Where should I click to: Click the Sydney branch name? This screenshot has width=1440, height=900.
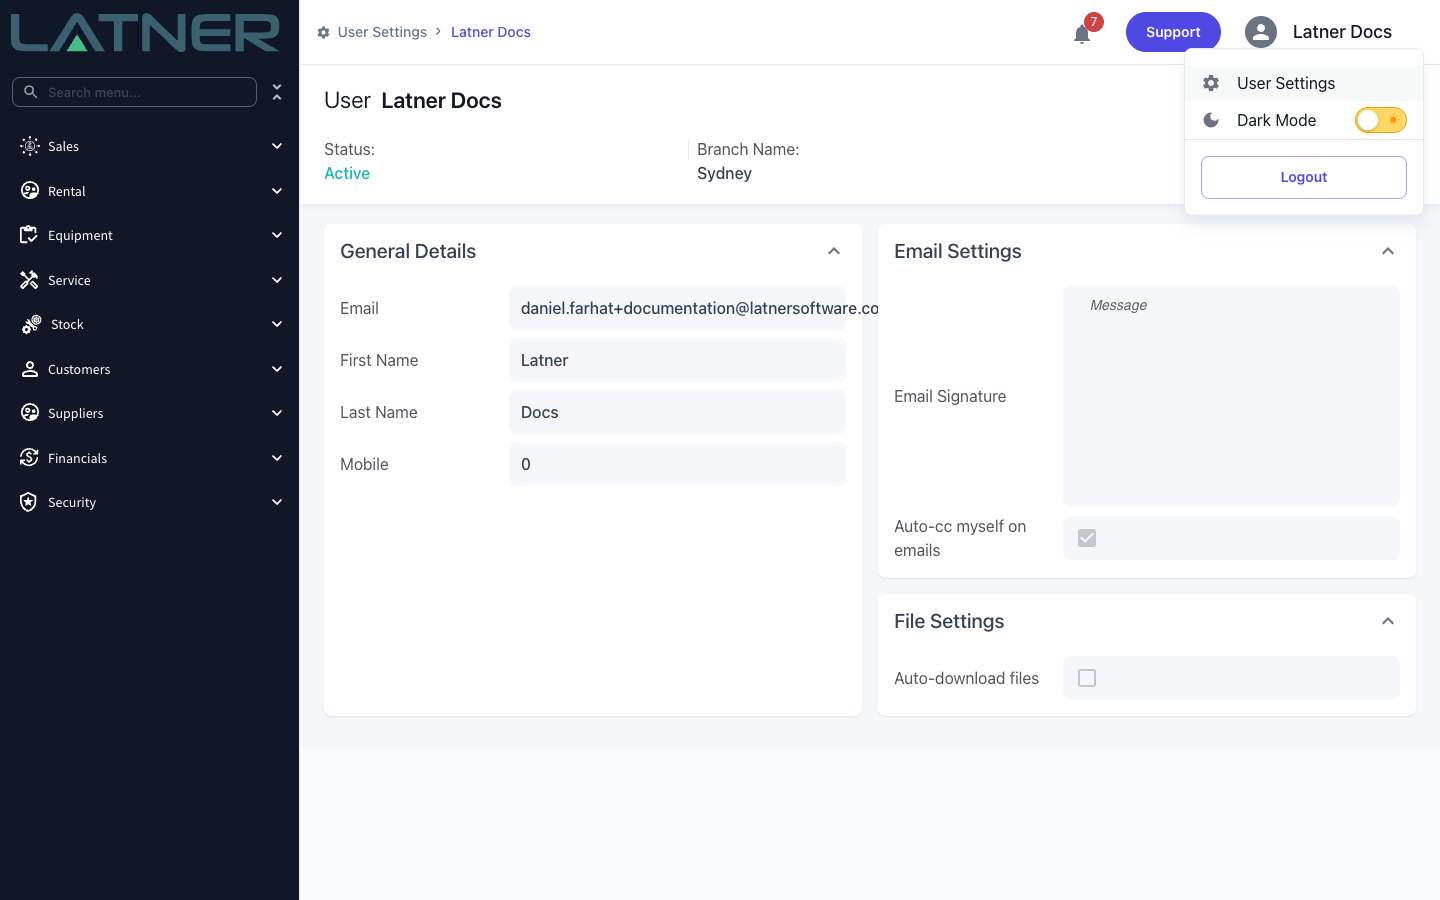point(724,173)
